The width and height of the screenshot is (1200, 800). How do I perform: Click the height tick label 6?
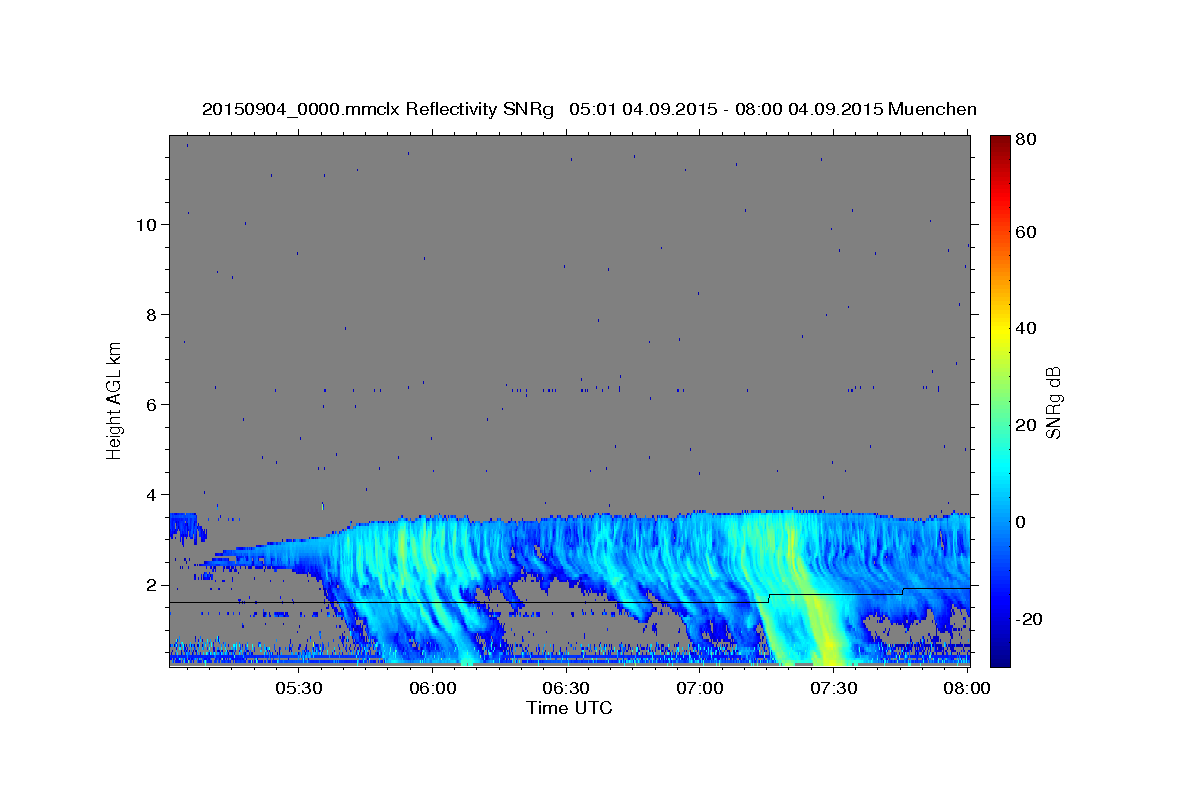click(x=152, y=404)
